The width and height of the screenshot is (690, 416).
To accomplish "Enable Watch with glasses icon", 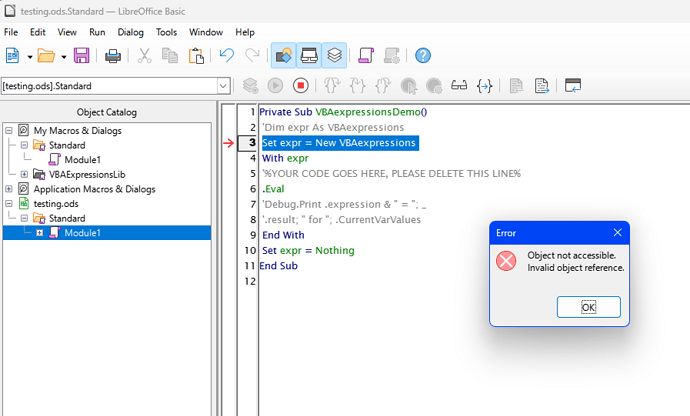I will pyautogui.click(x=459, y=85).
